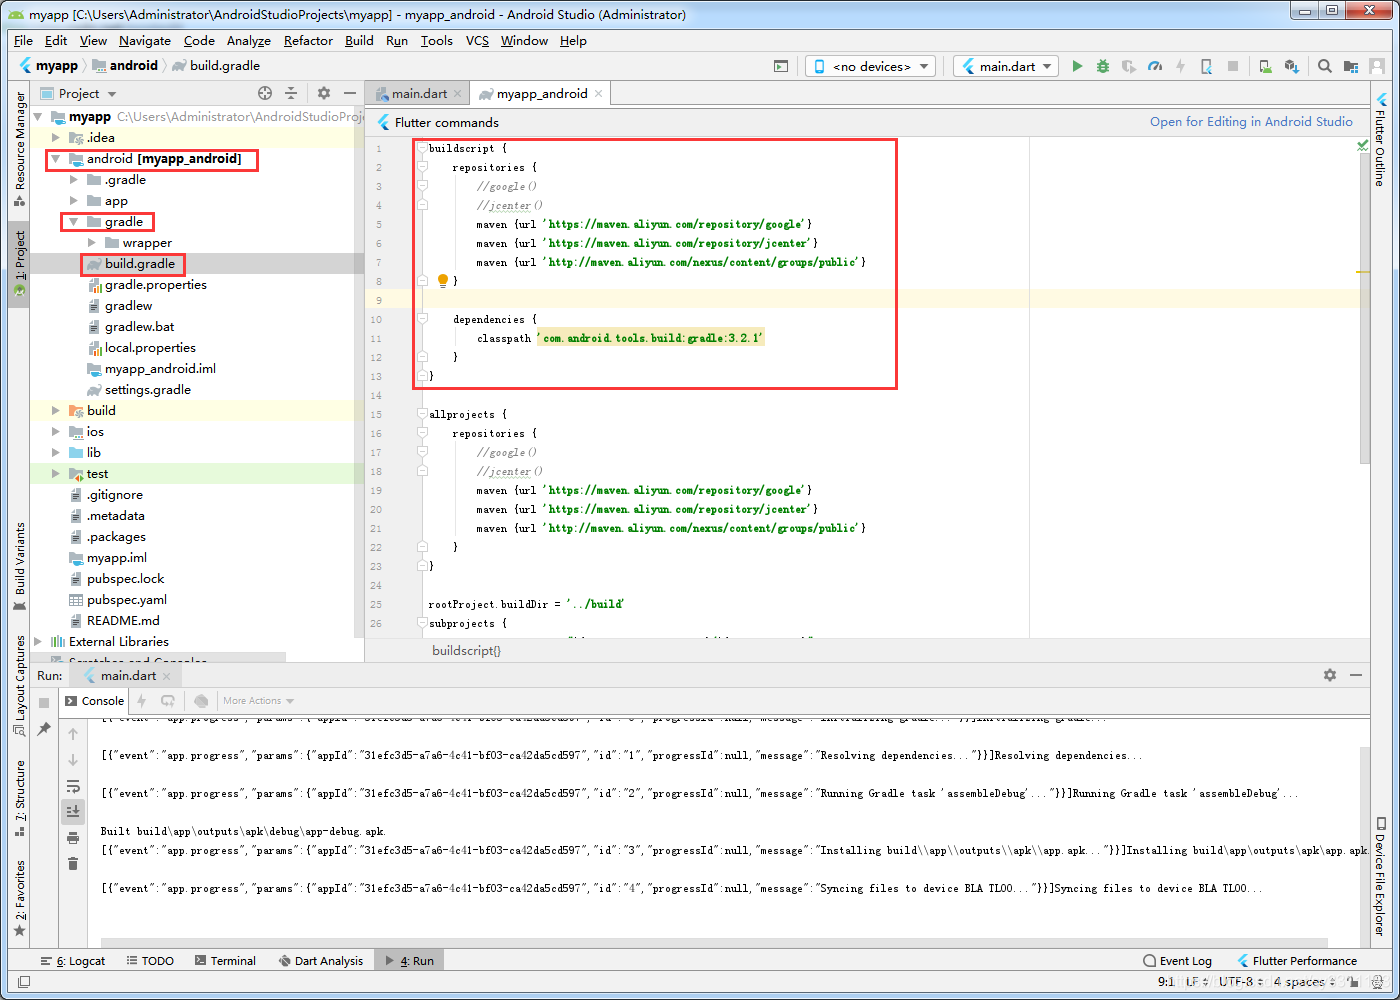
Task: Open the Project Structure icon
Action: click(1351, 66)
